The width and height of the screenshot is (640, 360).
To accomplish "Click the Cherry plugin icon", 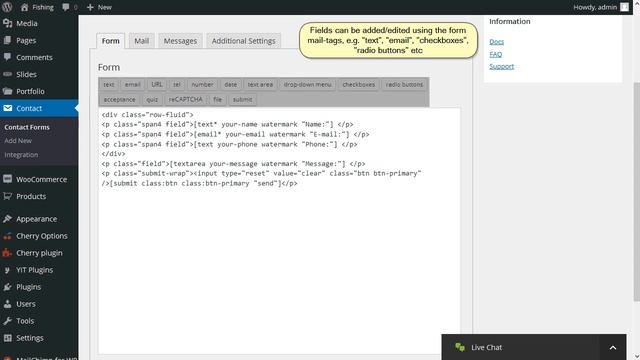I will (x=7, y=253).
